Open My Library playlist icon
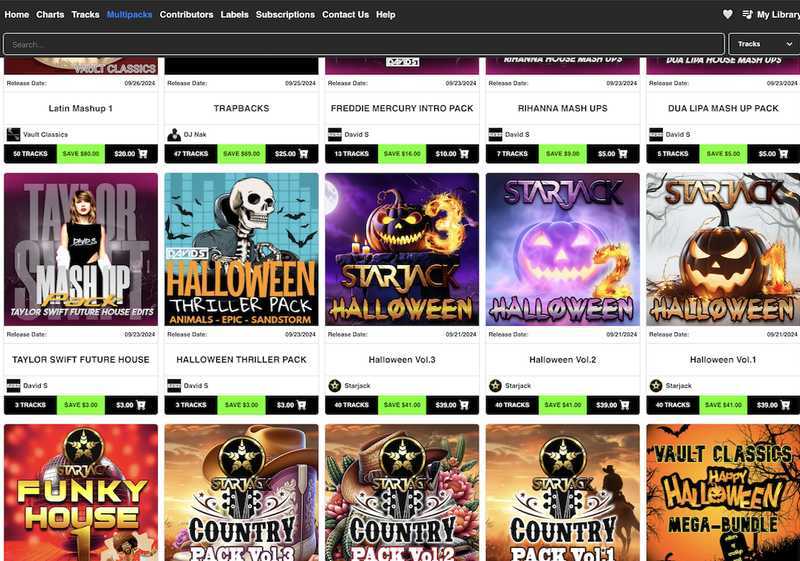 (747, 14)
